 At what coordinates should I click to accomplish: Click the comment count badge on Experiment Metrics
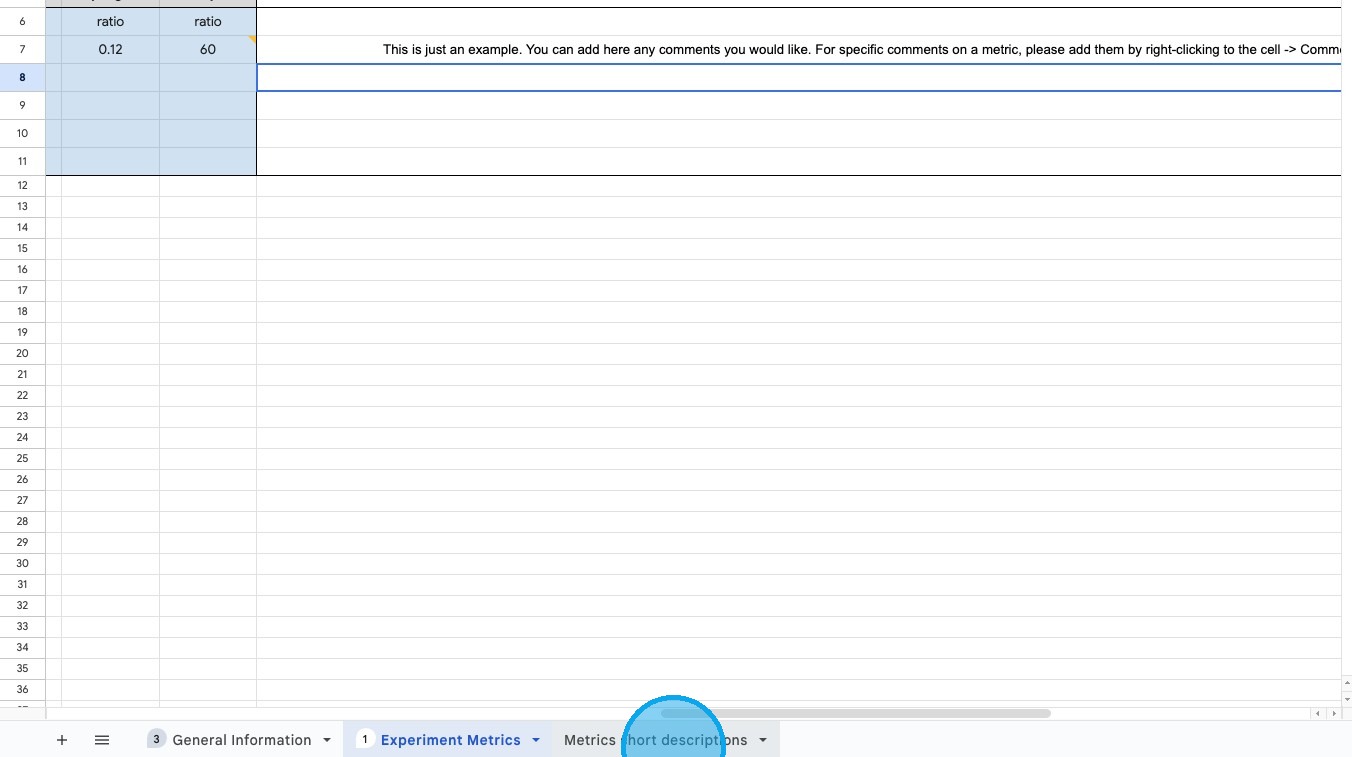pyautogui.click(x=365, y=739)
